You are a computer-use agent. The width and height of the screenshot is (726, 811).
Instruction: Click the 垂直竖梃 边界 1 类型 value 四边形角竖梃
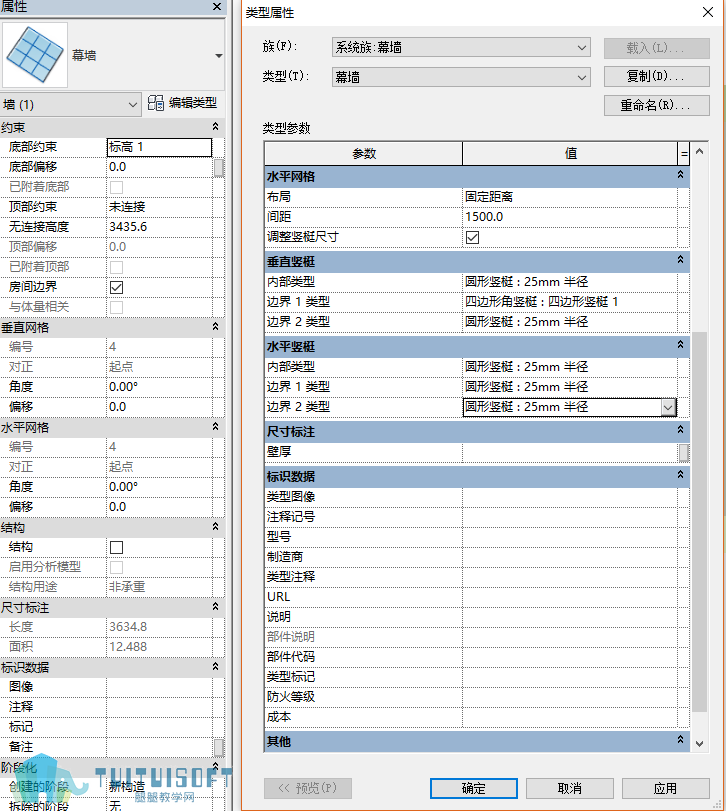[570, 302]
